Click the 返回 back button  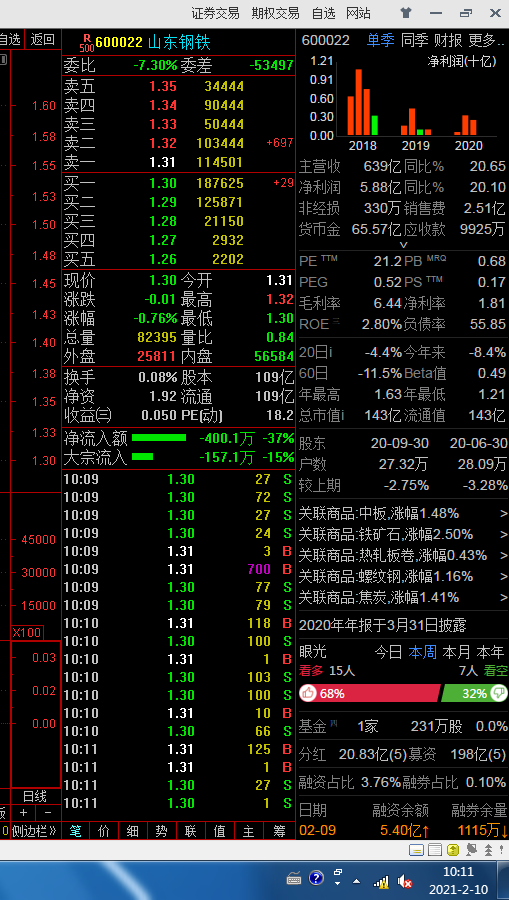[x=42, y=40]
